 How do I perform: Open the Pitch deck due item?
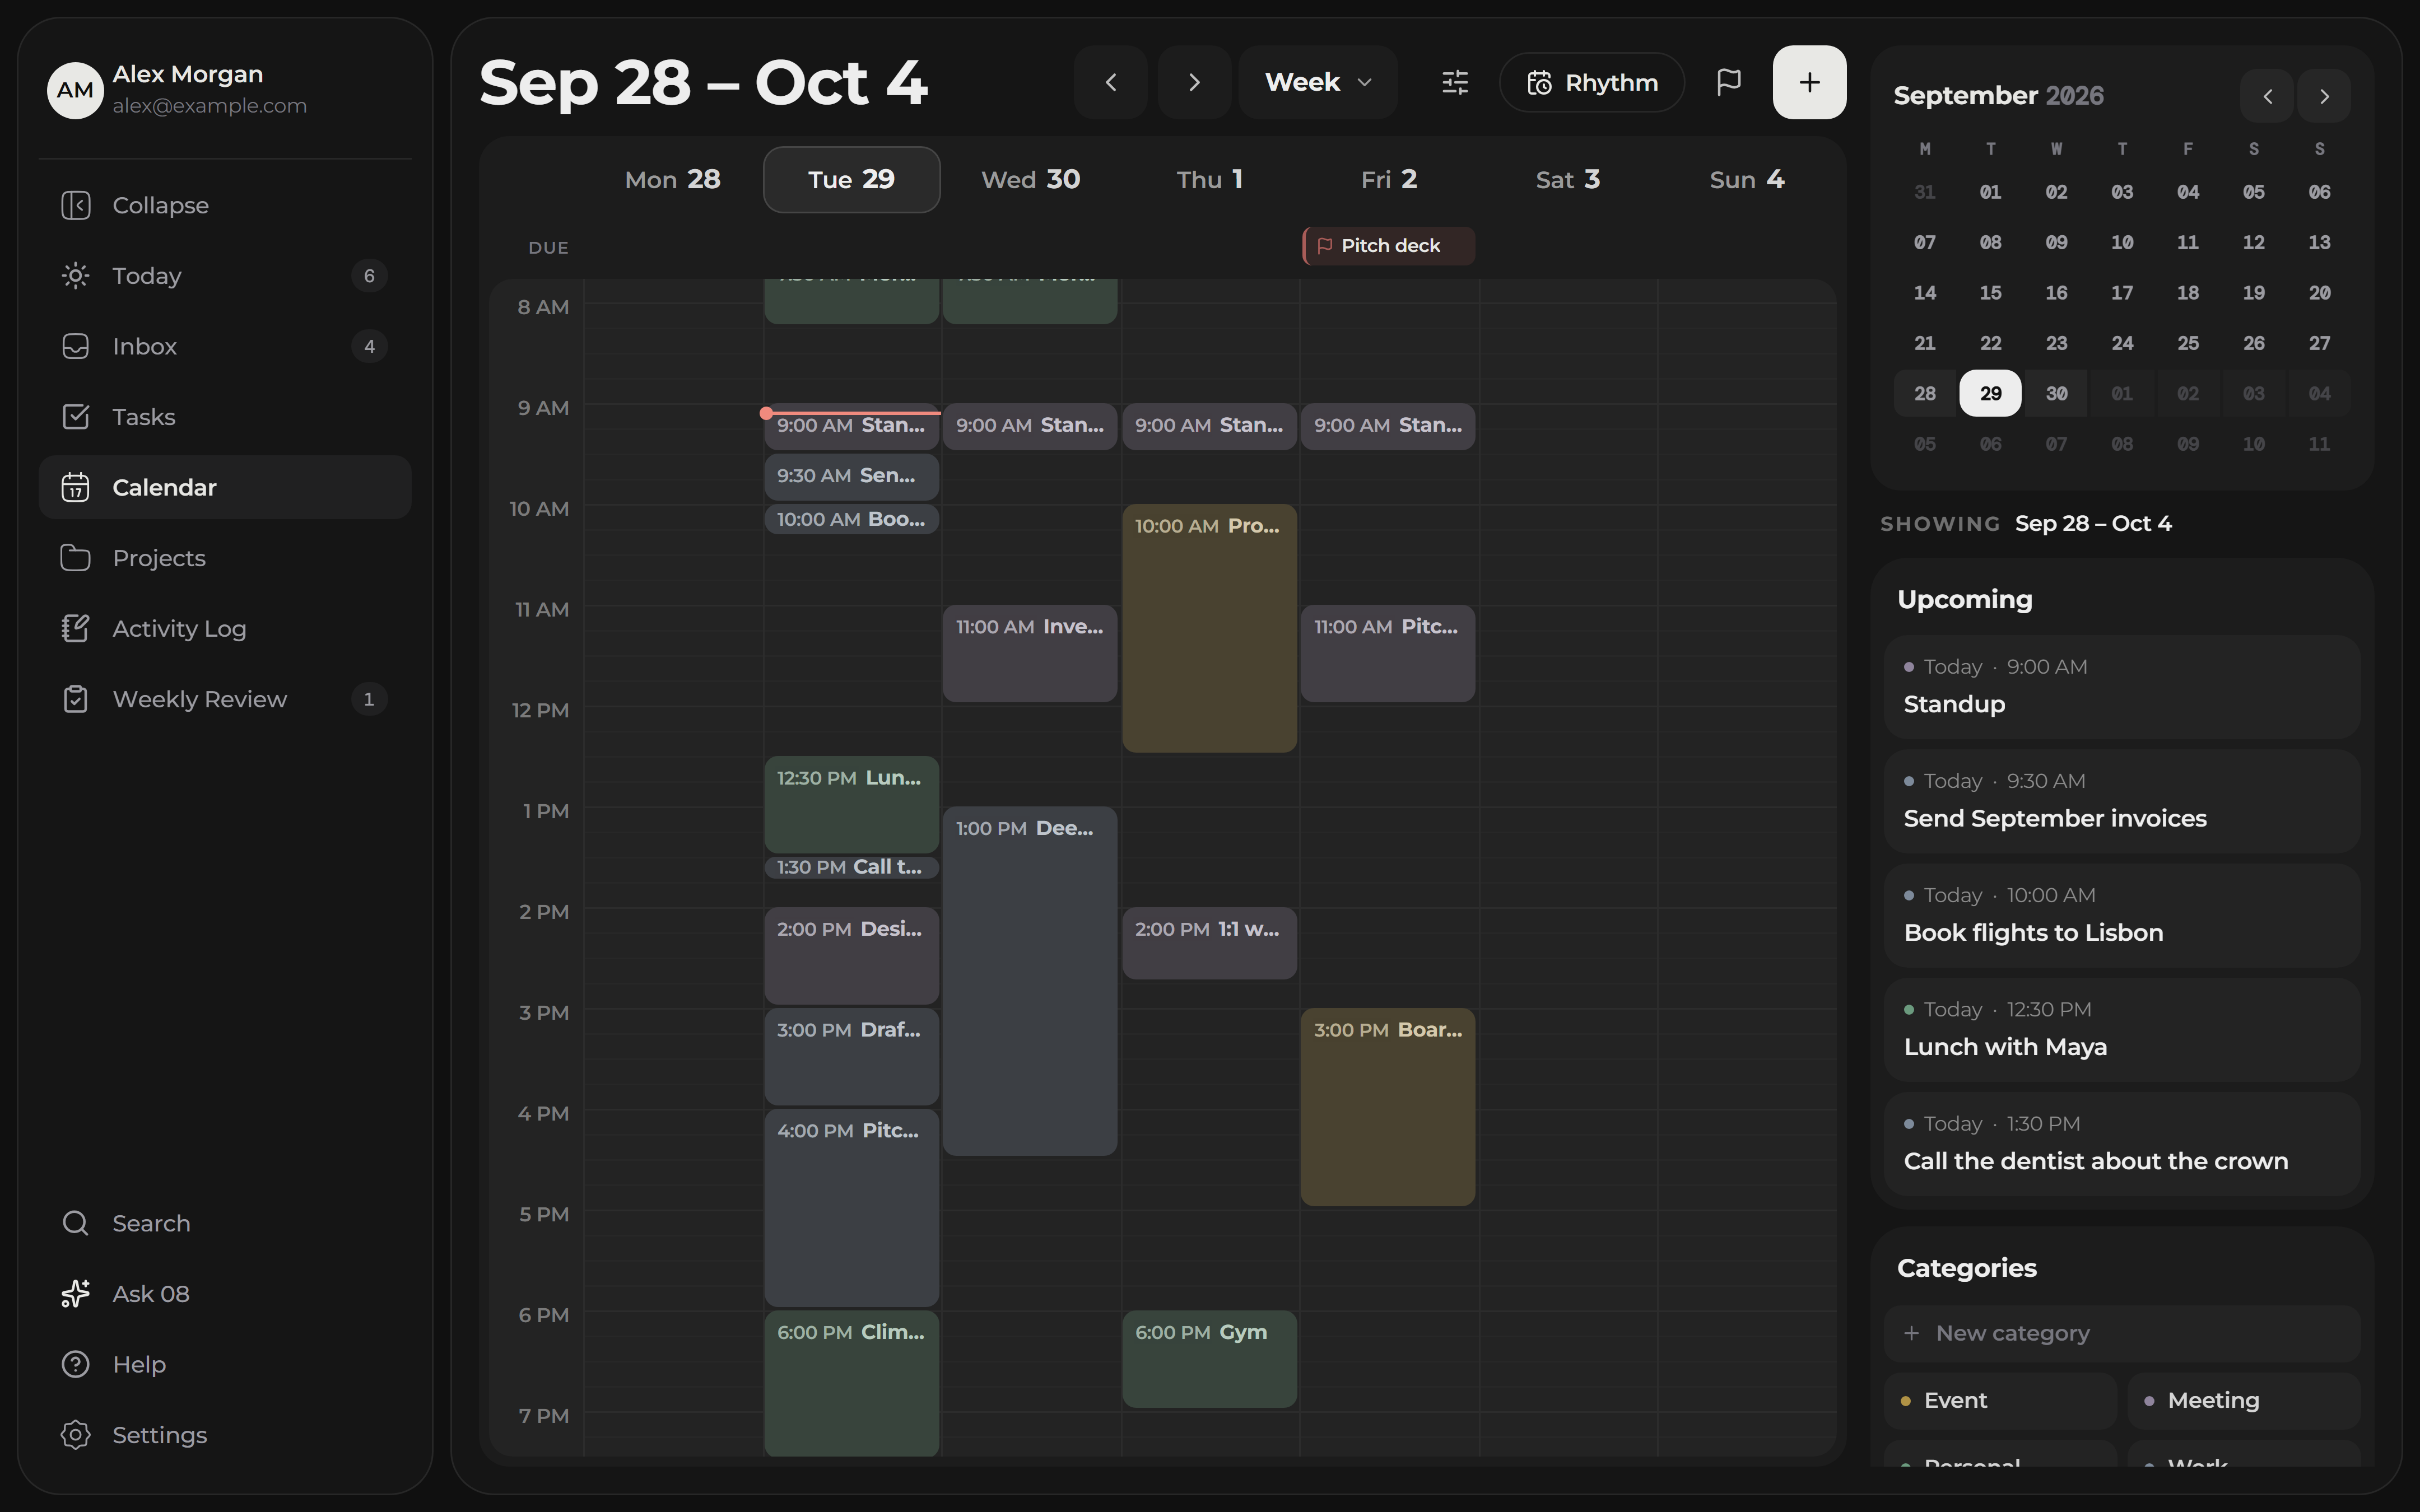[x=1389, y=246]
